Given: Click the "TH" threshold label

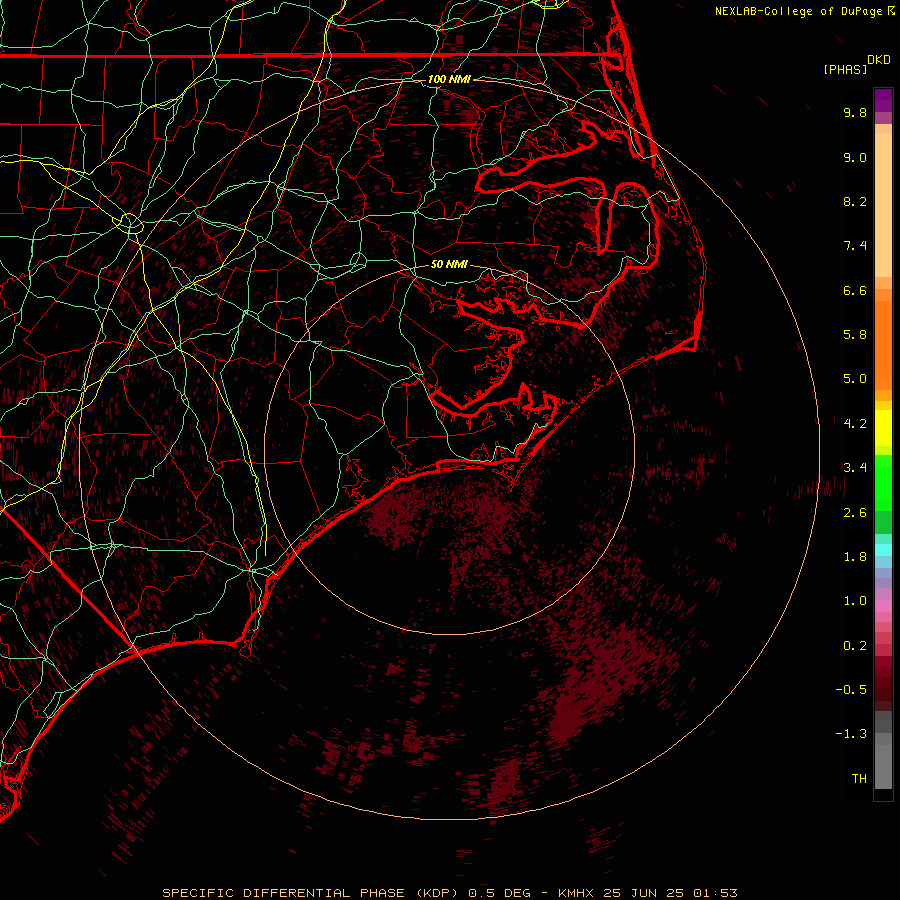Looking at the screenshot, I should click(859, 779).
